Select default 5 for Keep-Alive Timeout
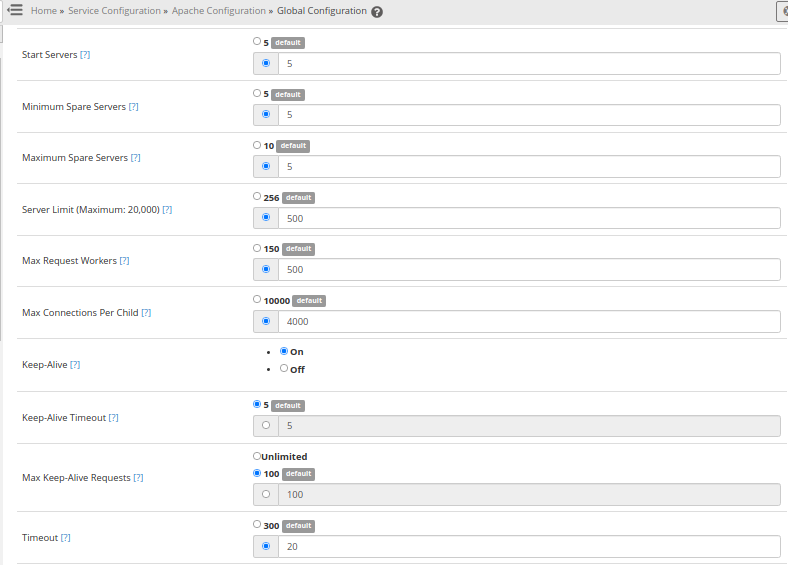The image size is (788, 565). tap(257, 404)
